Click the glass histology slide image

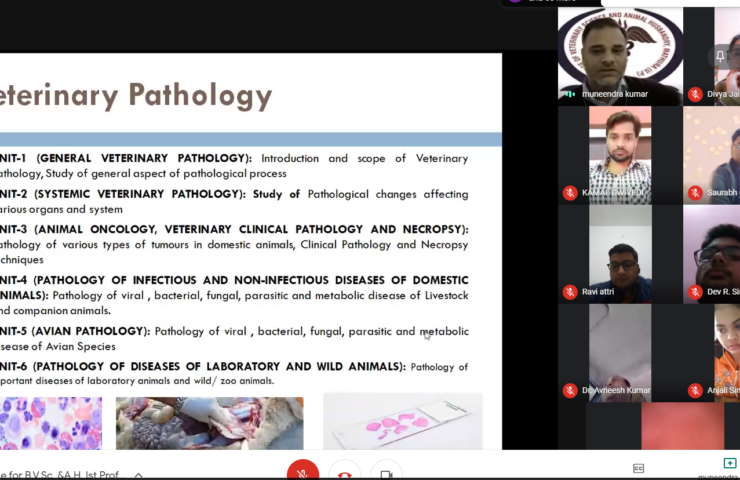403,421
